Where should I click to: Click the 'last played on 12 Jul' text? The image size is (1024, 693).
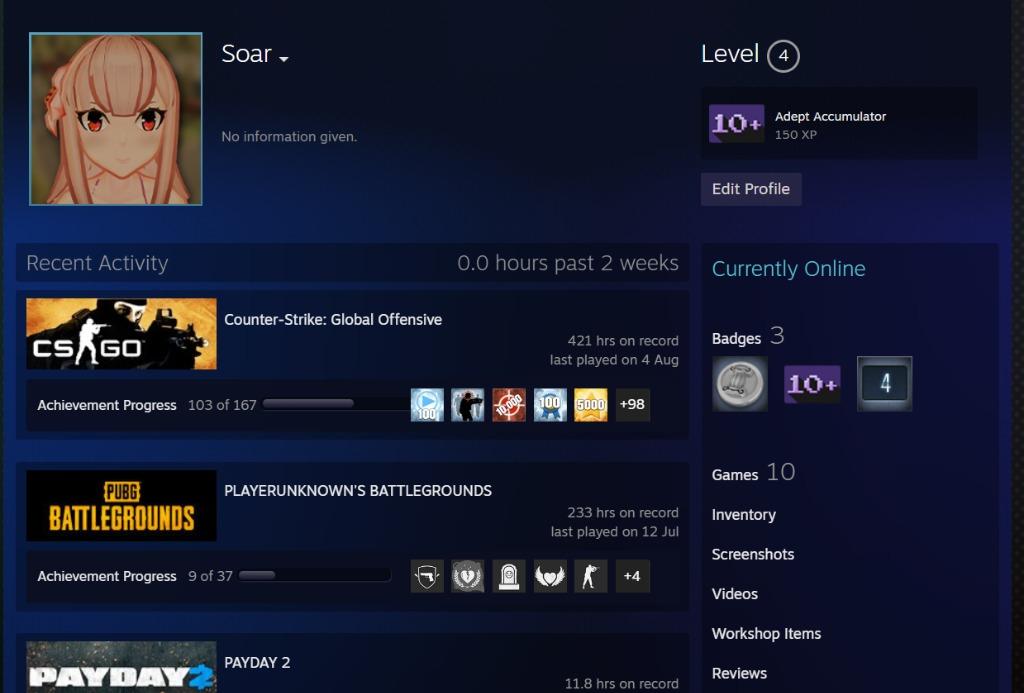pyautogui.click(x=615, y=531)
